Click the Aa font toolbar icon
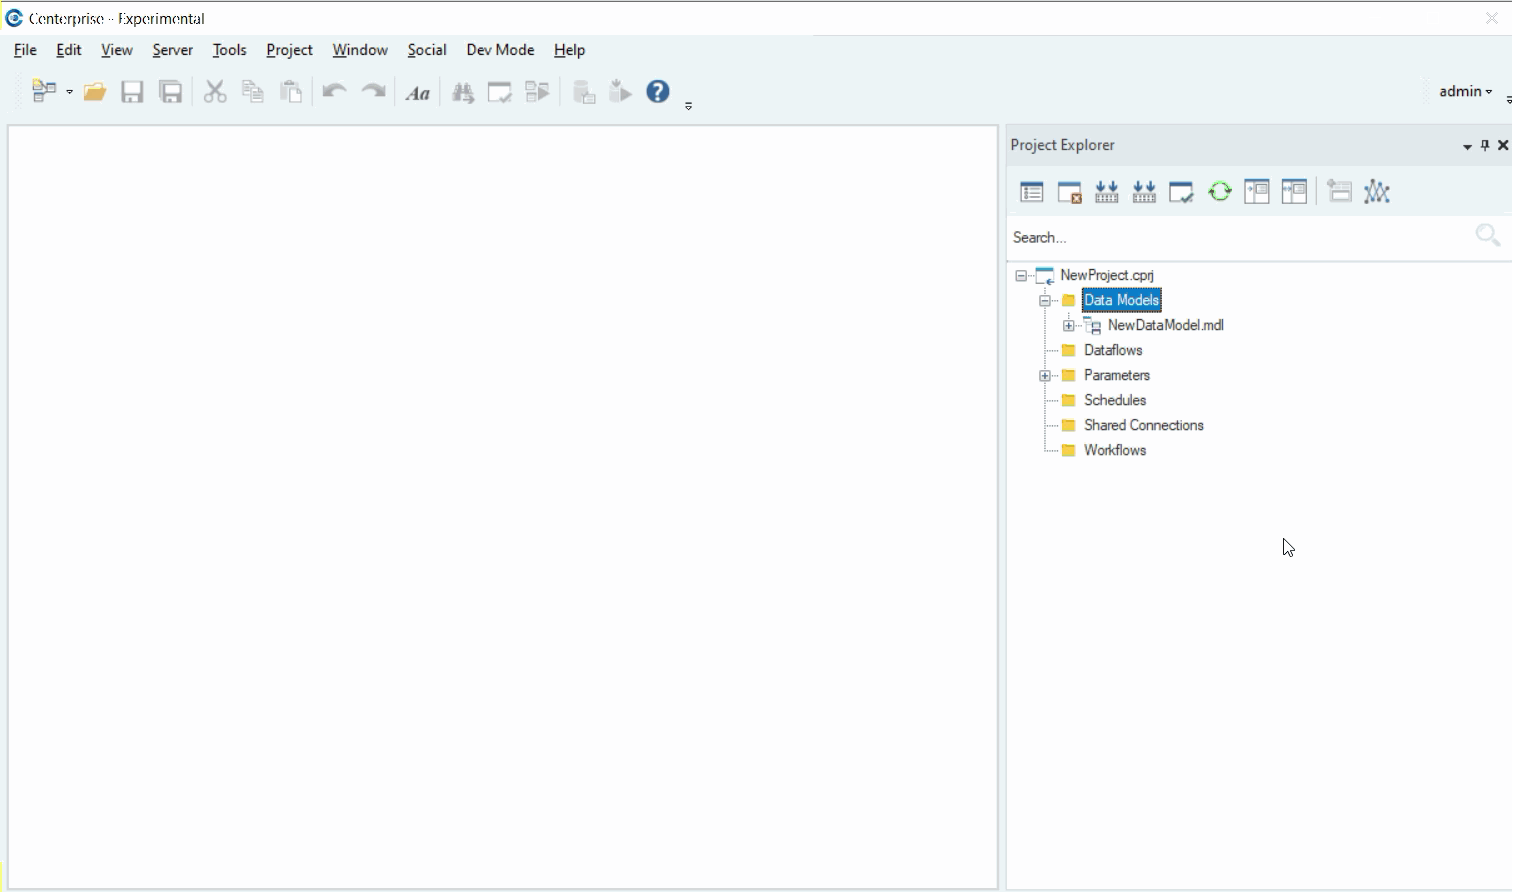The width and height of the screenshot is (1518, 892). 418,93
